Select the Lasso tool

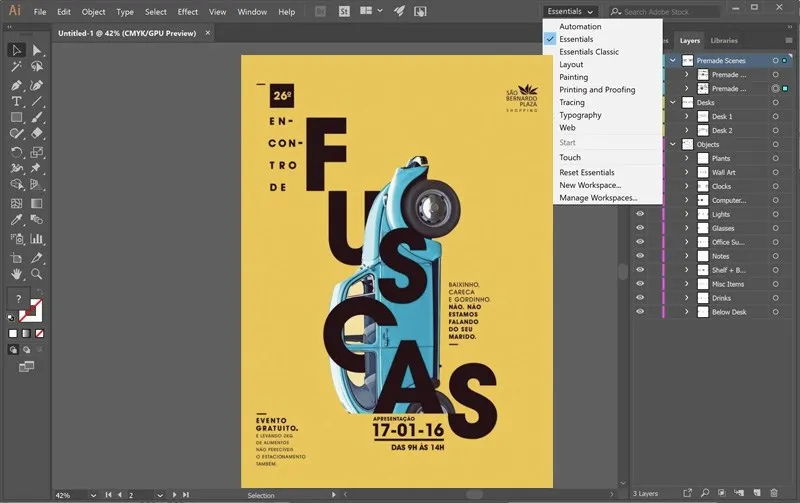pos(36,66)
